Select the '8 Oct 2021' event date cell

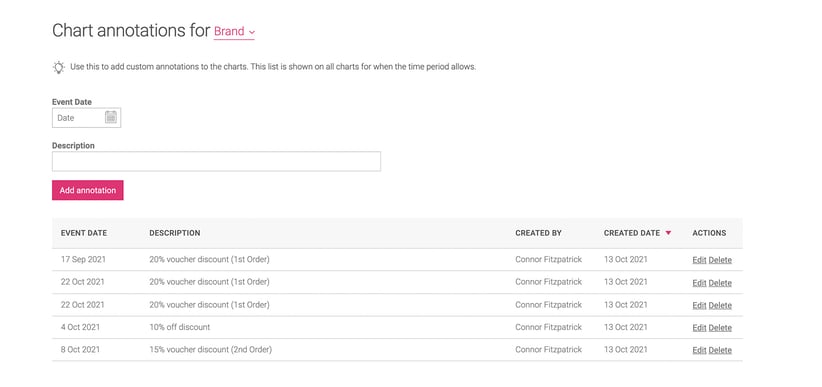pos(80,349)
